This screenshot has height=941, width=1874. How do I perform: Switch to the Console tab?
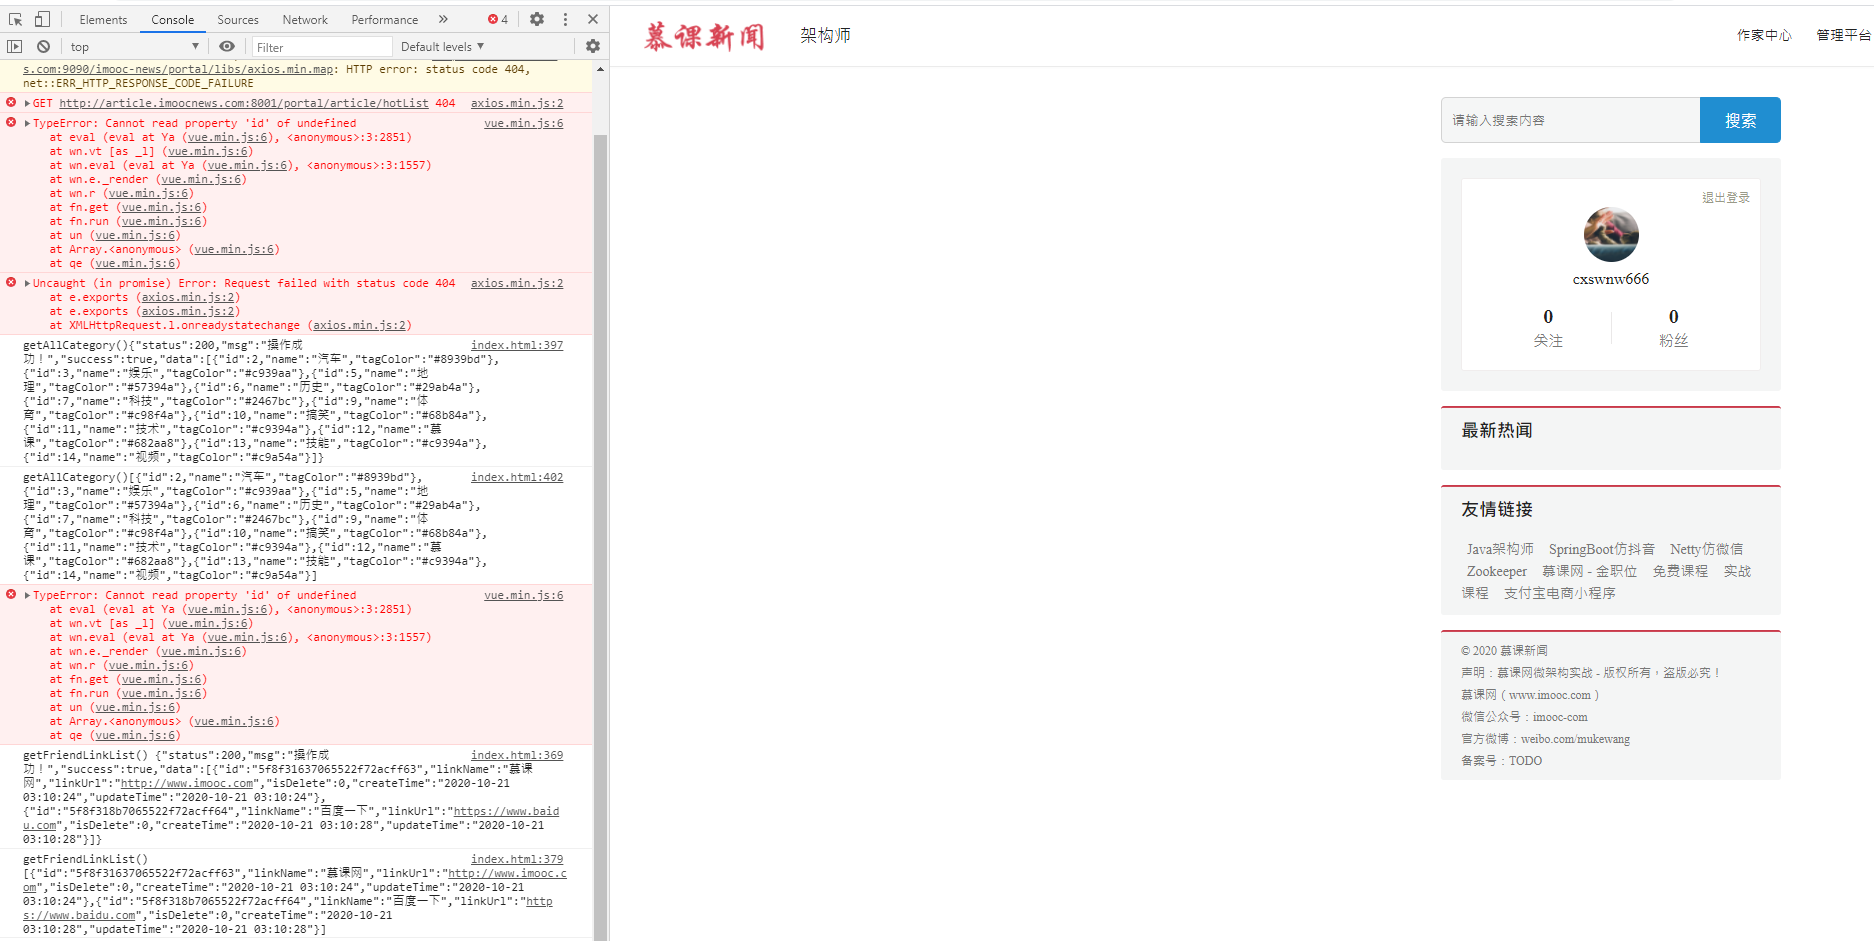click(x=173, y=20)
